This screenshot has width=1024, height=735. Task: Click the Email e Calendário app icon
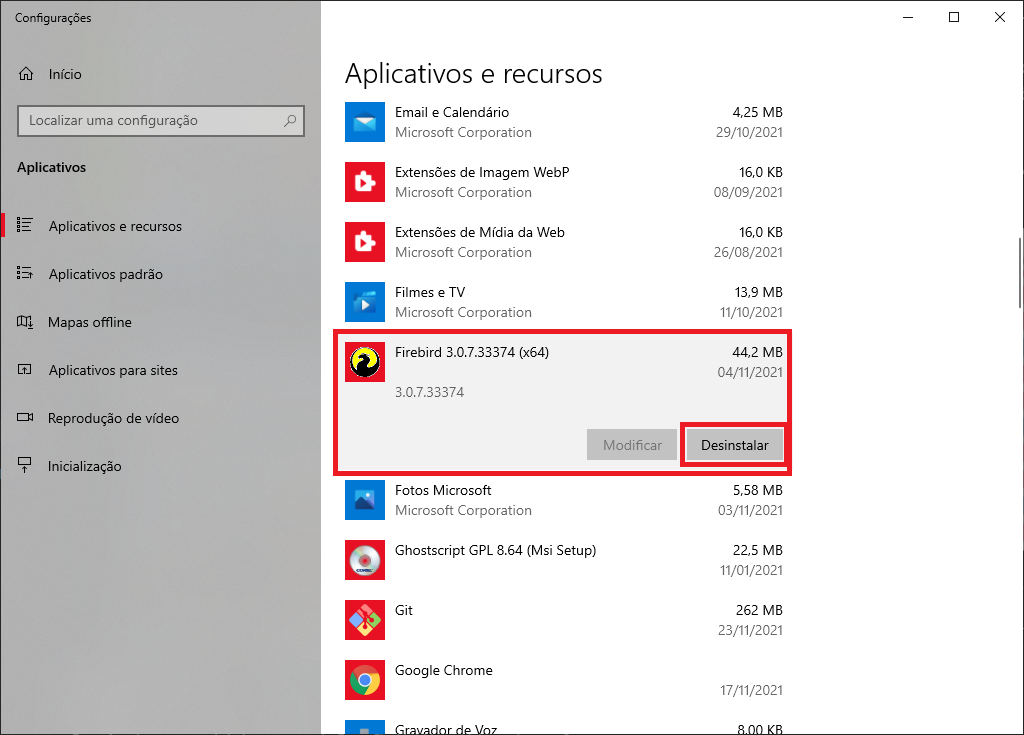pos(364,122)
